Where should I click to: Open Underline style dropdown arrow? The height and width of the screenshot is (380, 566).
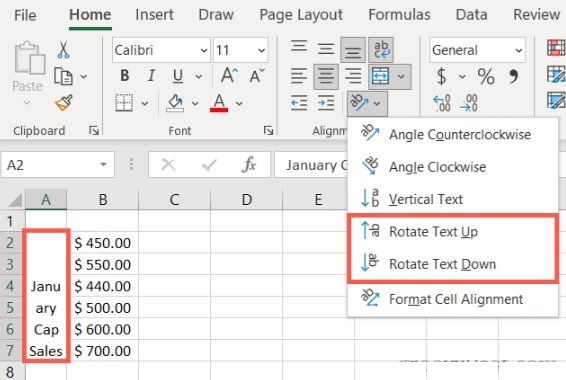coord(199,77)
